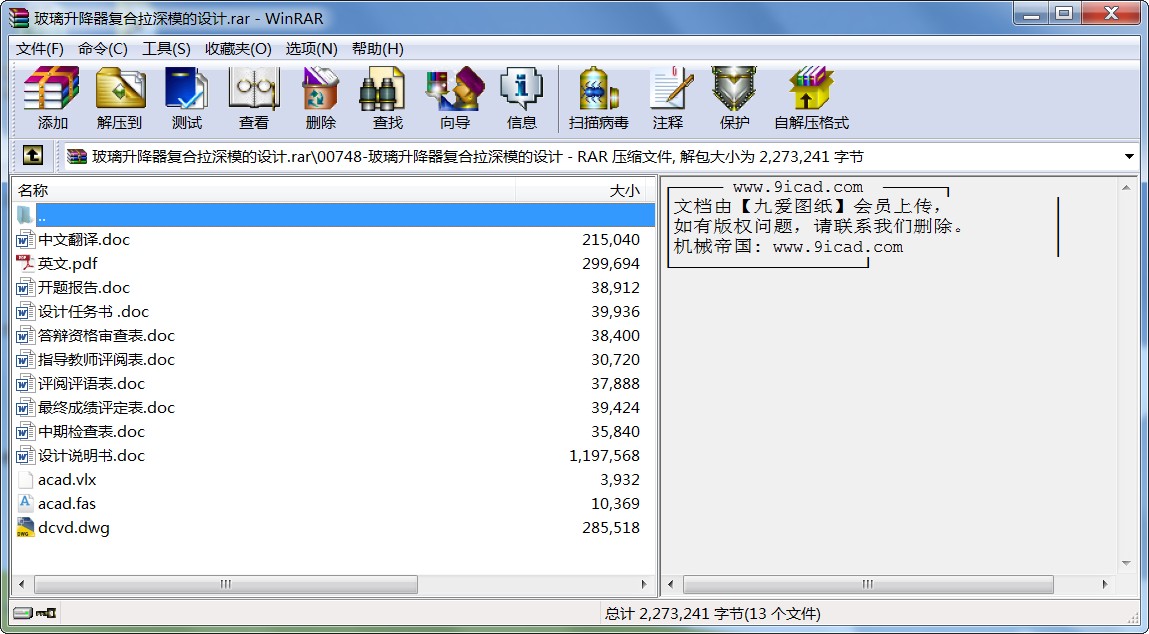Open the 收藏夹(O) menu

click(x=238, y=48)
